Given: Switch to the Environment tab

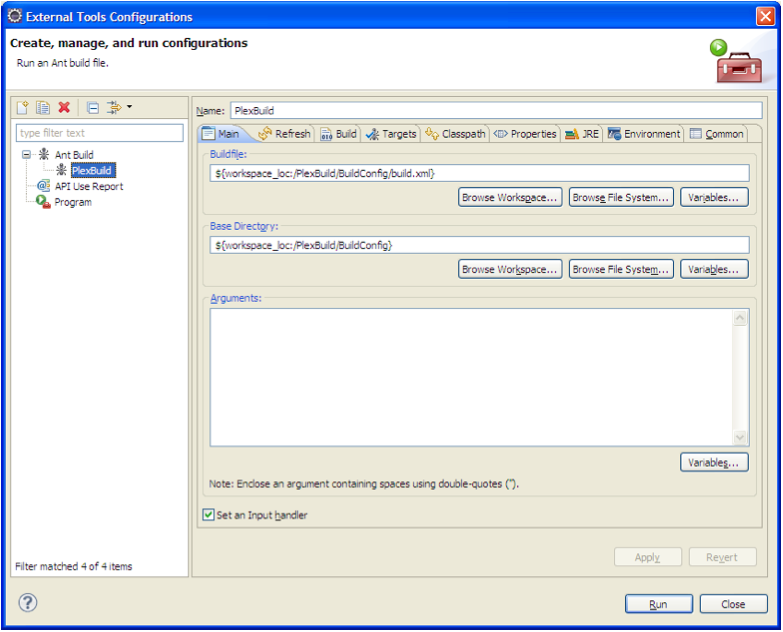Looking at the screenshot, I should (x=644, y=134).
